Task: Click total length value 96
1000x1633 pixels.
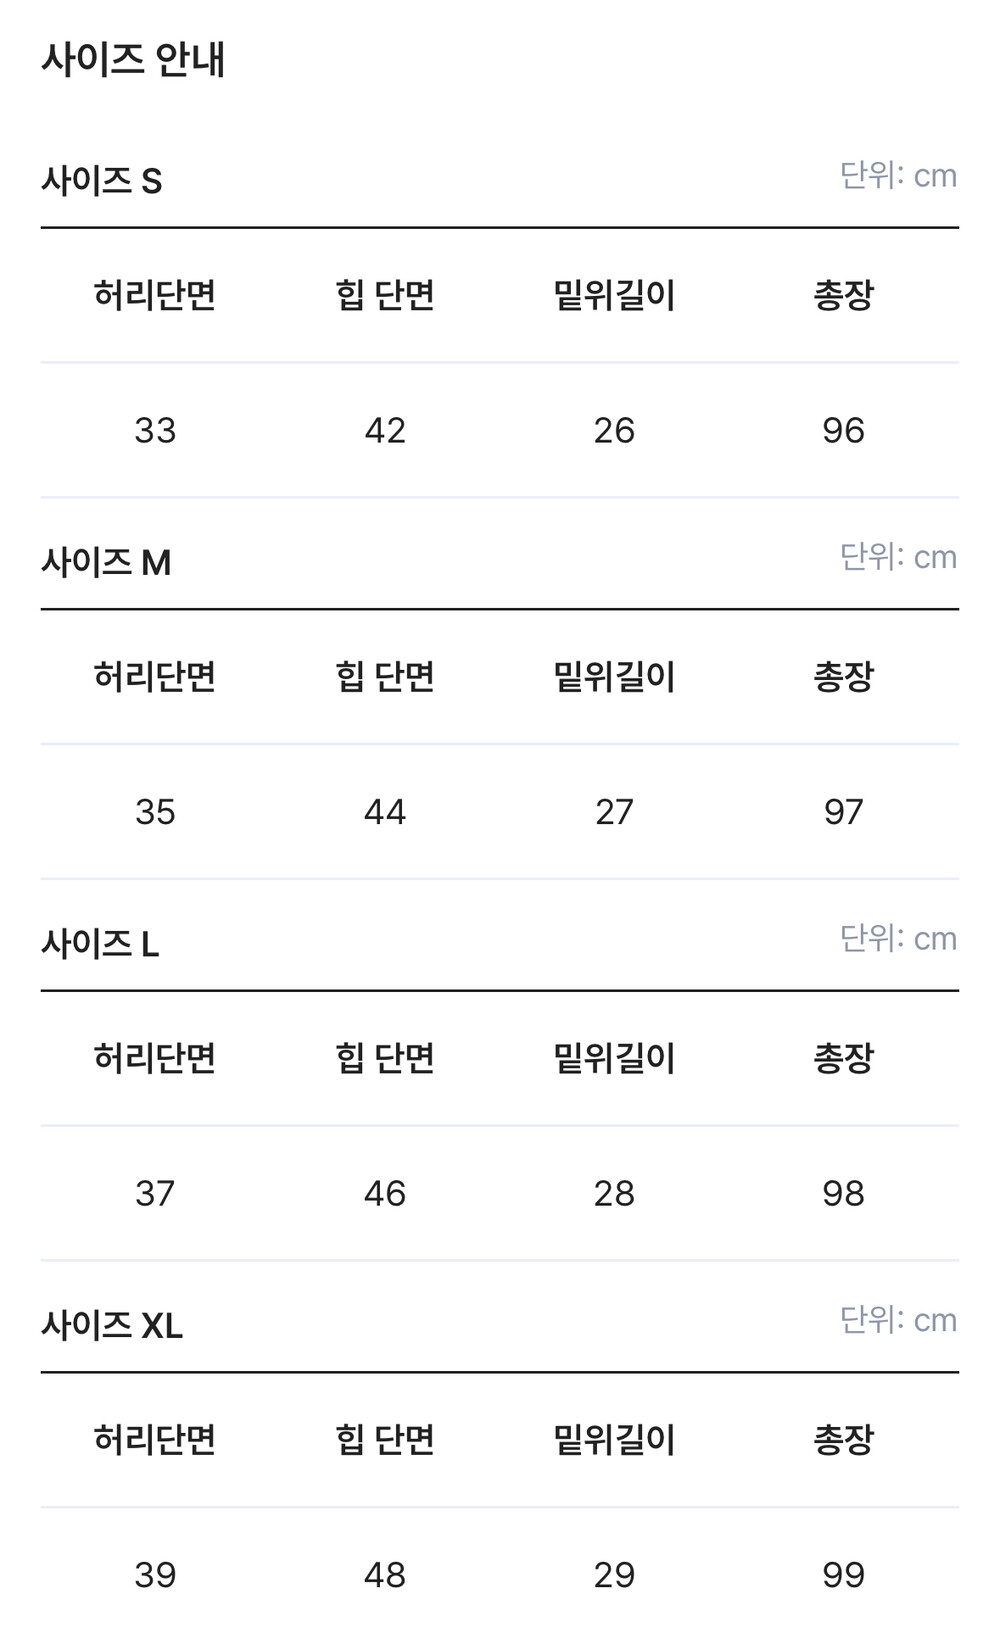Action: pos(843,431)
